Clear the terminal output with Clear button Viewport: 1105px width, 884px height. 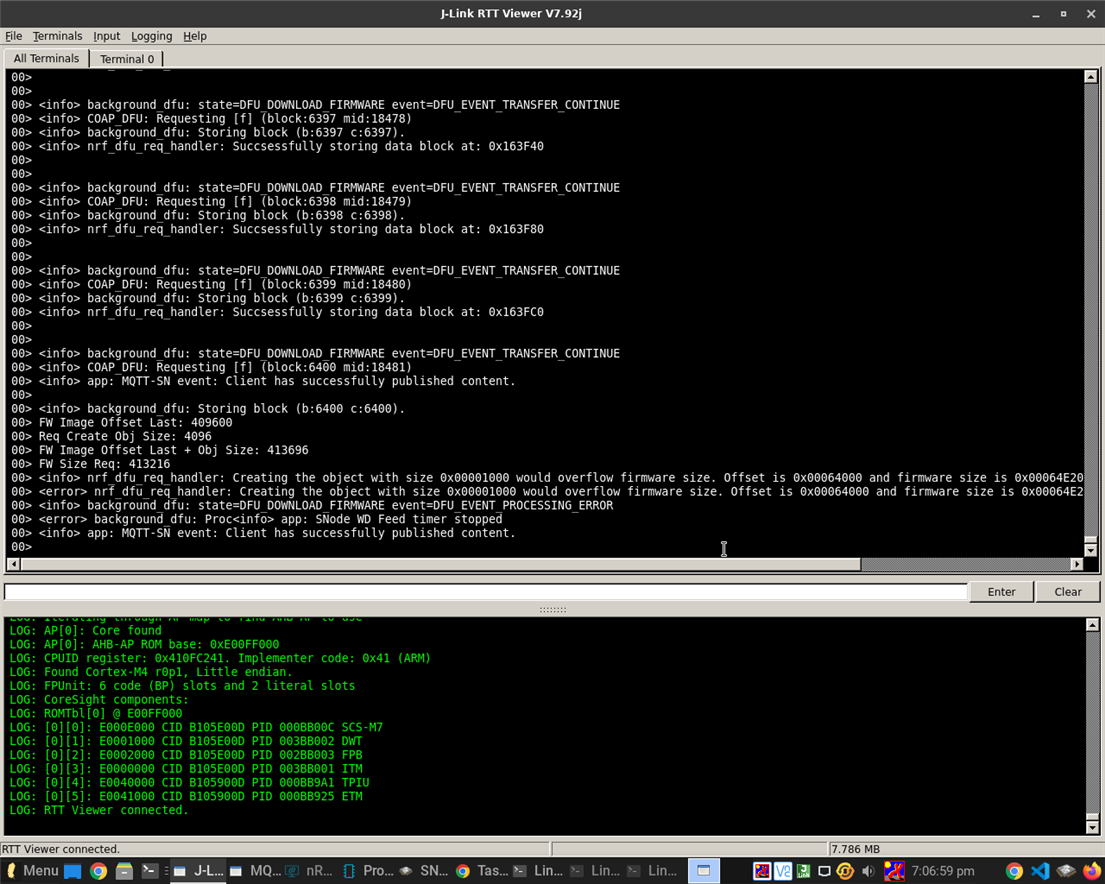pos(1068,591)
